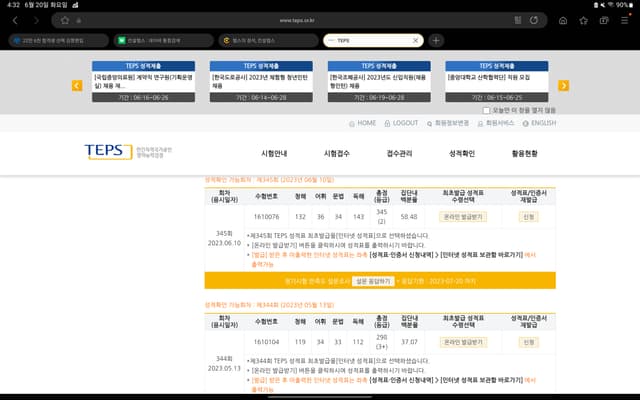Click 온라인 발급받기 for exam 1610104

pos(463,342)
